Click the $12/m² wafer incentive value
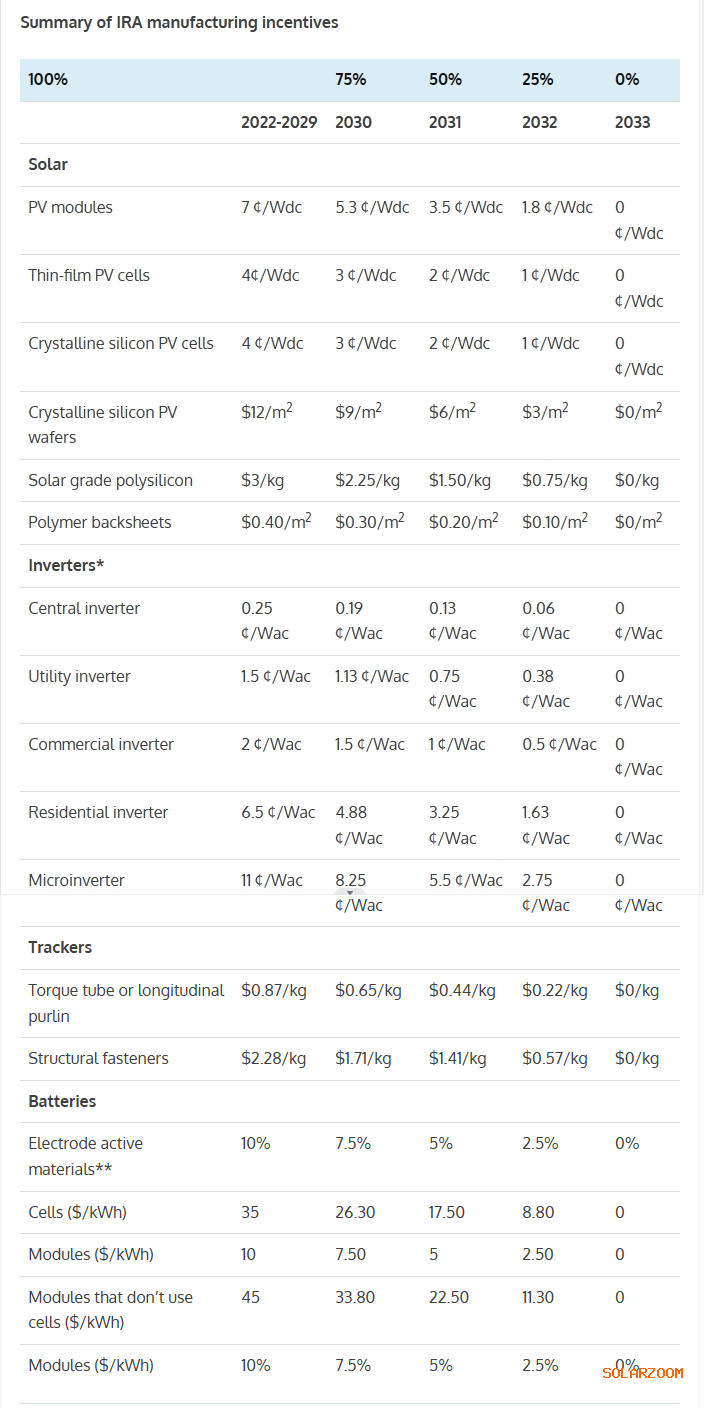Screen dimensions: 704x1408 click(266, 411)
